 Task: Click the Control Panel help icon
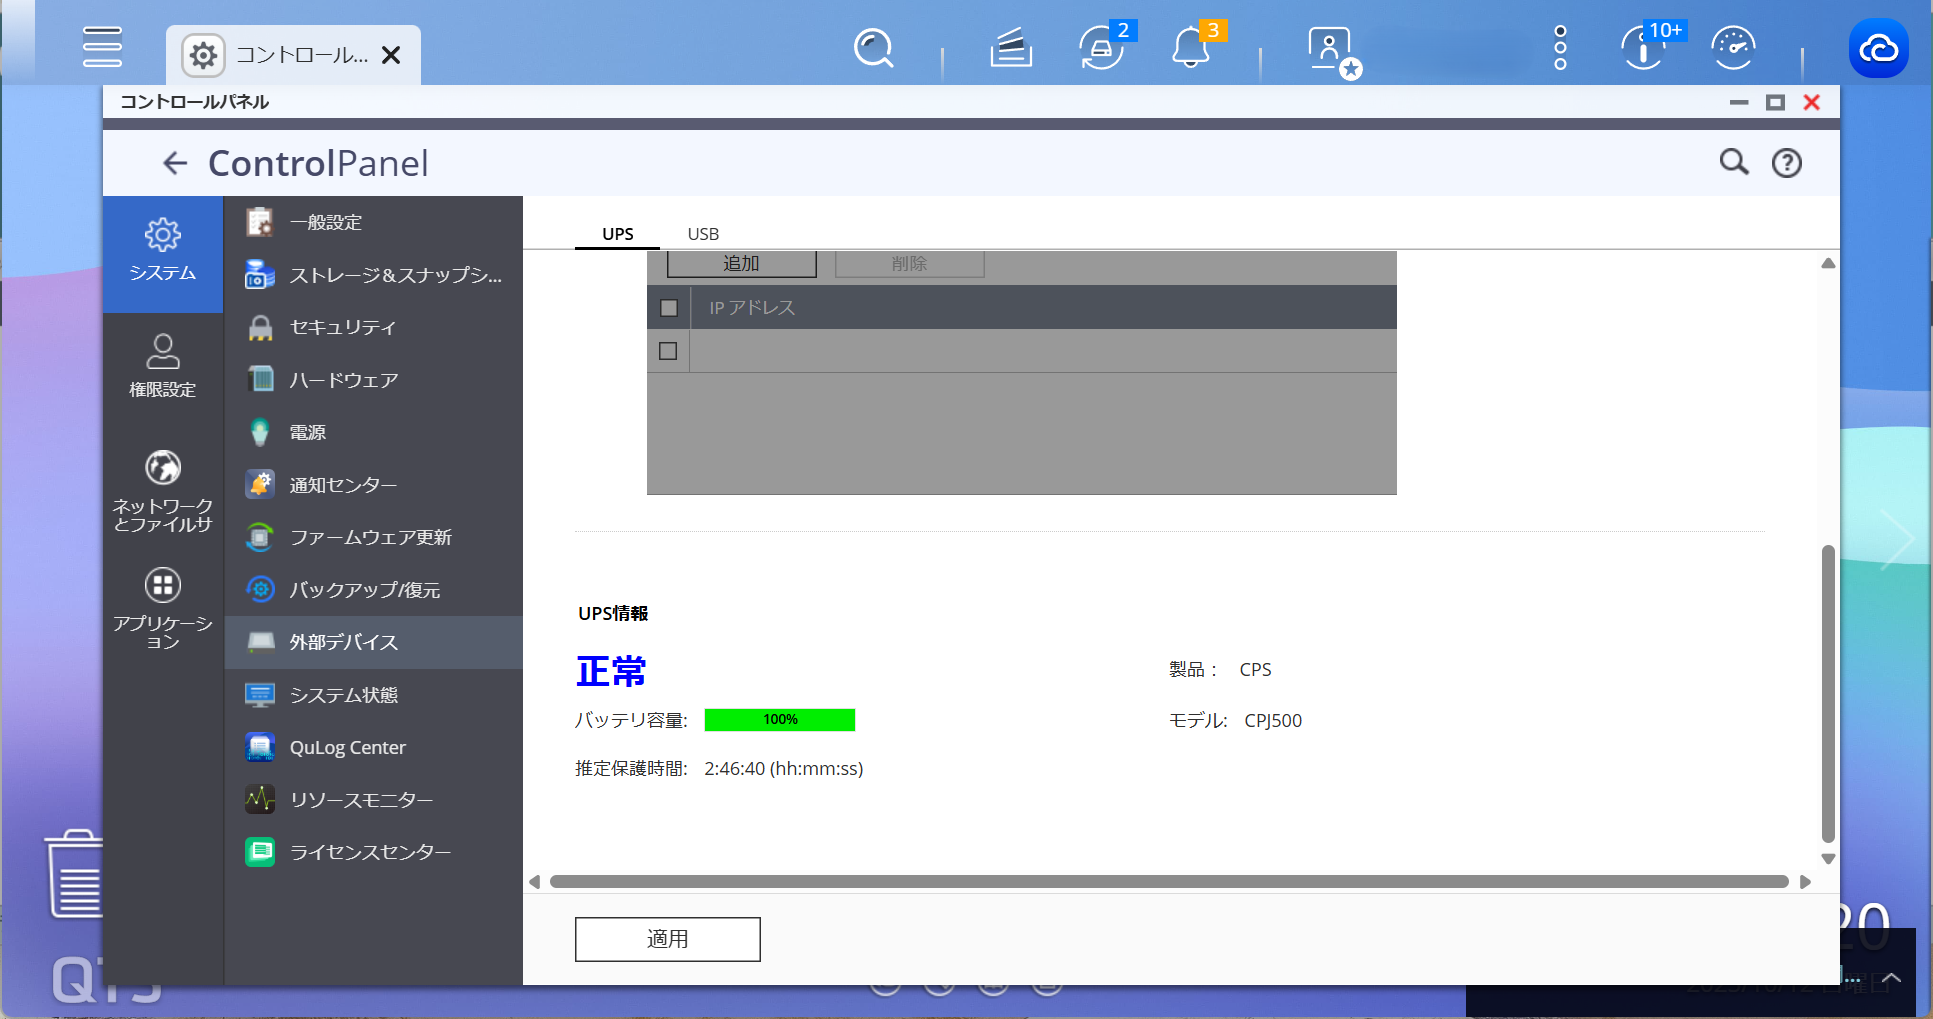point(1786,163)
